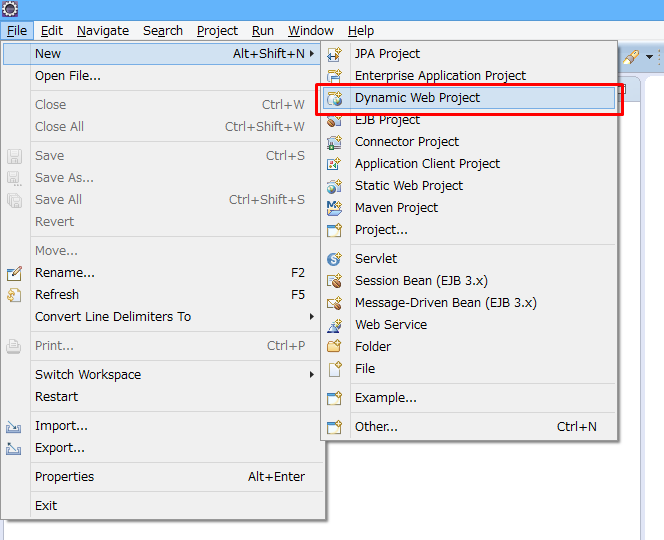Click the EJB Project bean icon
This screenshot has width=664, height=540.
pyautogui.click(x=335, y=120)
